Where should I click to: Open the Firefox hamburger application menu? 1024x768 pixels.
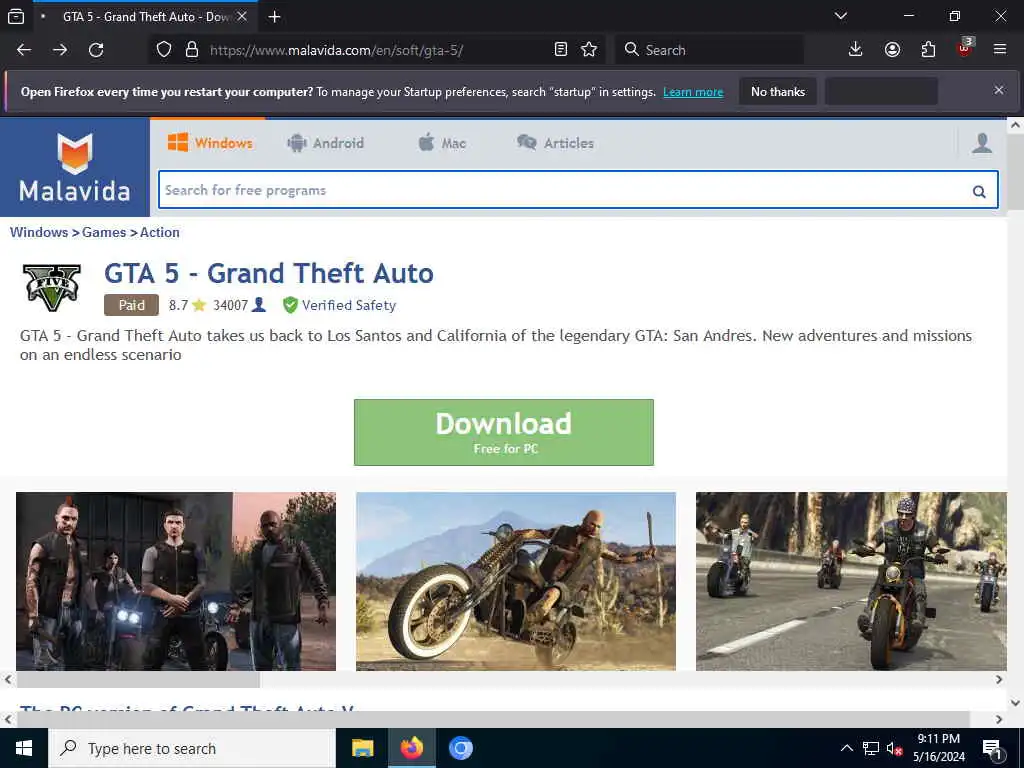click(x=1000, y=50)
